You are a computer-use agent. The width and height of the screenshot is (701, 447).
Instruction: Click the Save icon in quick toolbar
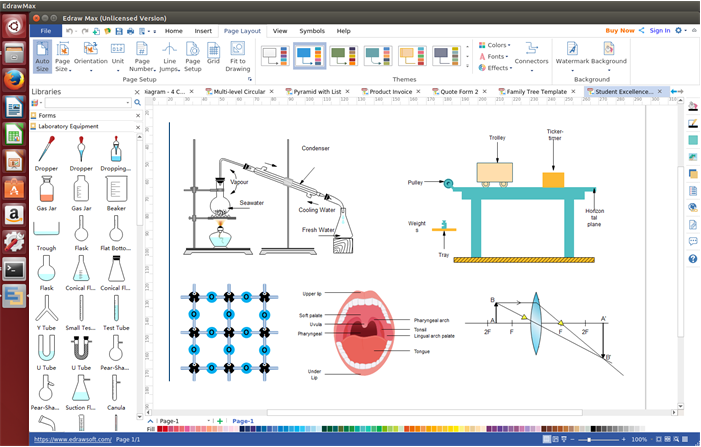(119, 31)
